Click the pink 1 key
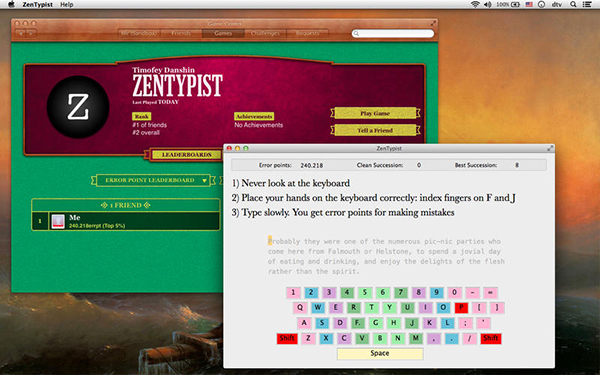600x375 pixels. click(293, 293)
